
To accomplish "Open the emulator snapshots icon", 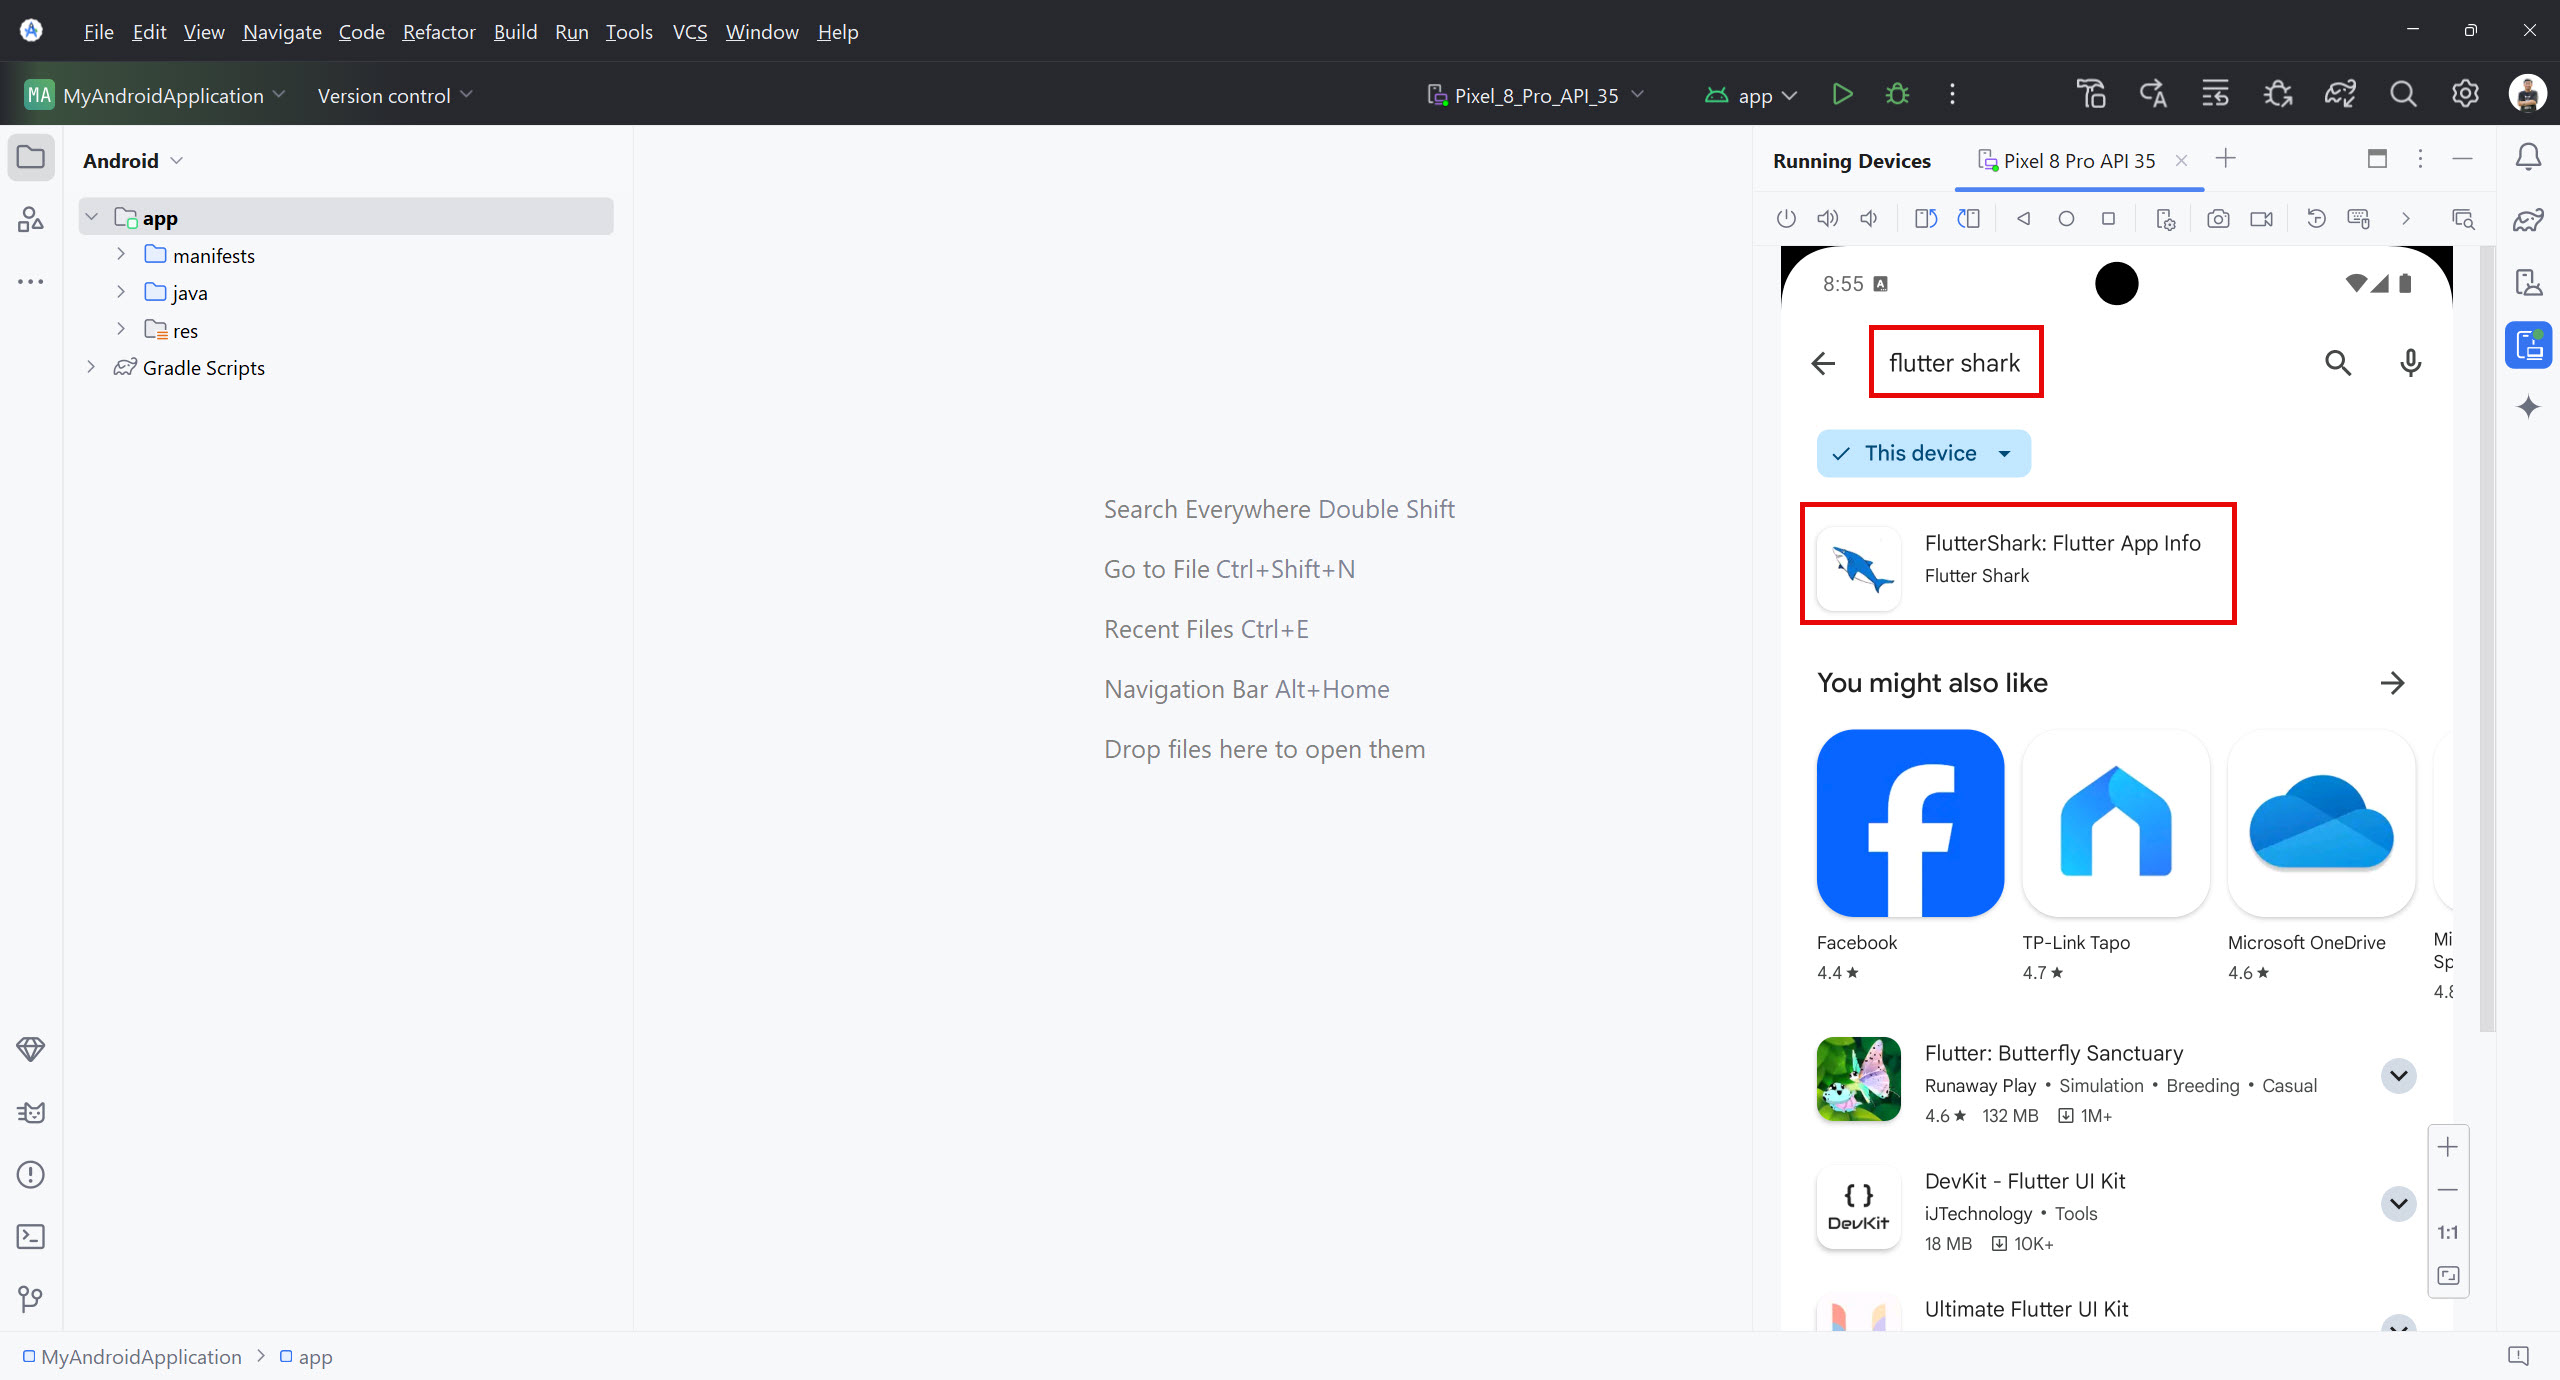I will click(2316, 219).
